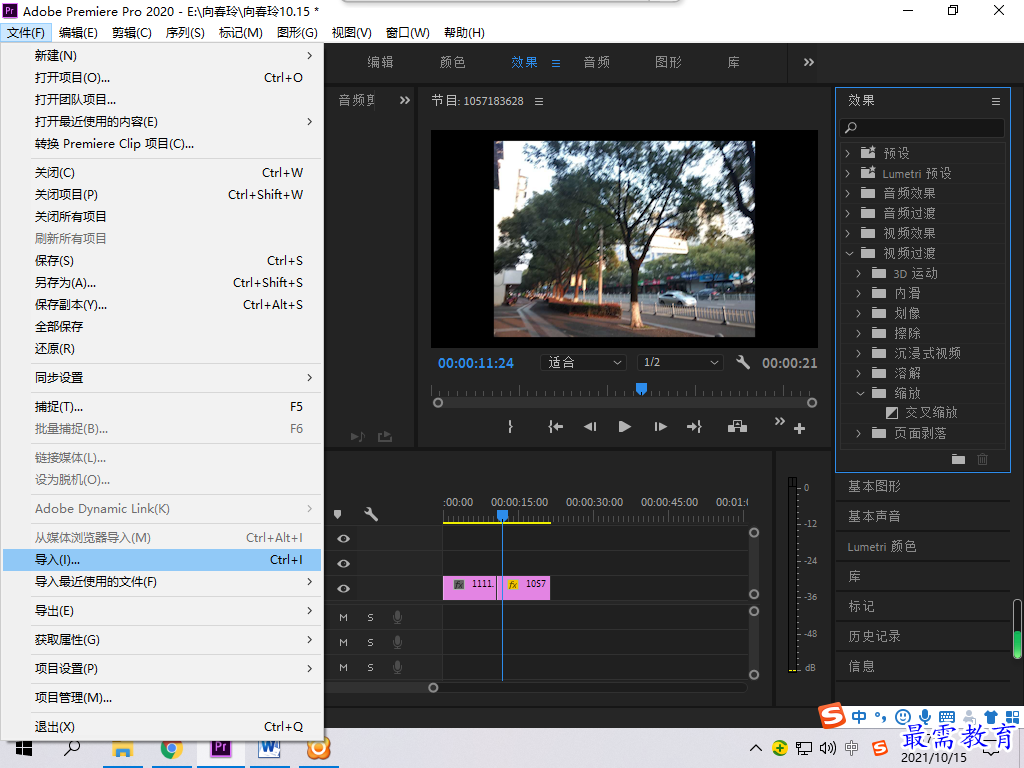The image size is (1024, 768).
Task: Click Premiere Pro icon in taskbar
Action: point(221,748)
